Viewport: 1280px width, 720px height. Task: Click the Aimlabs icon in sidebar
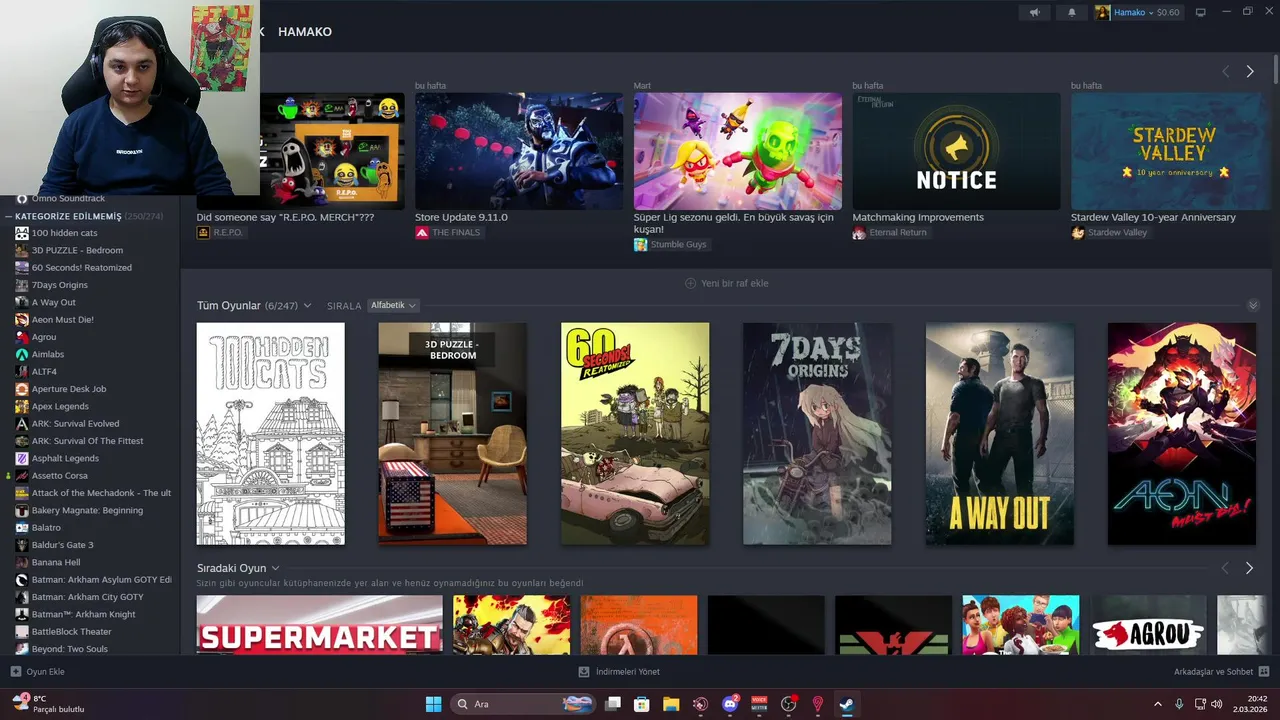(22, 354)
